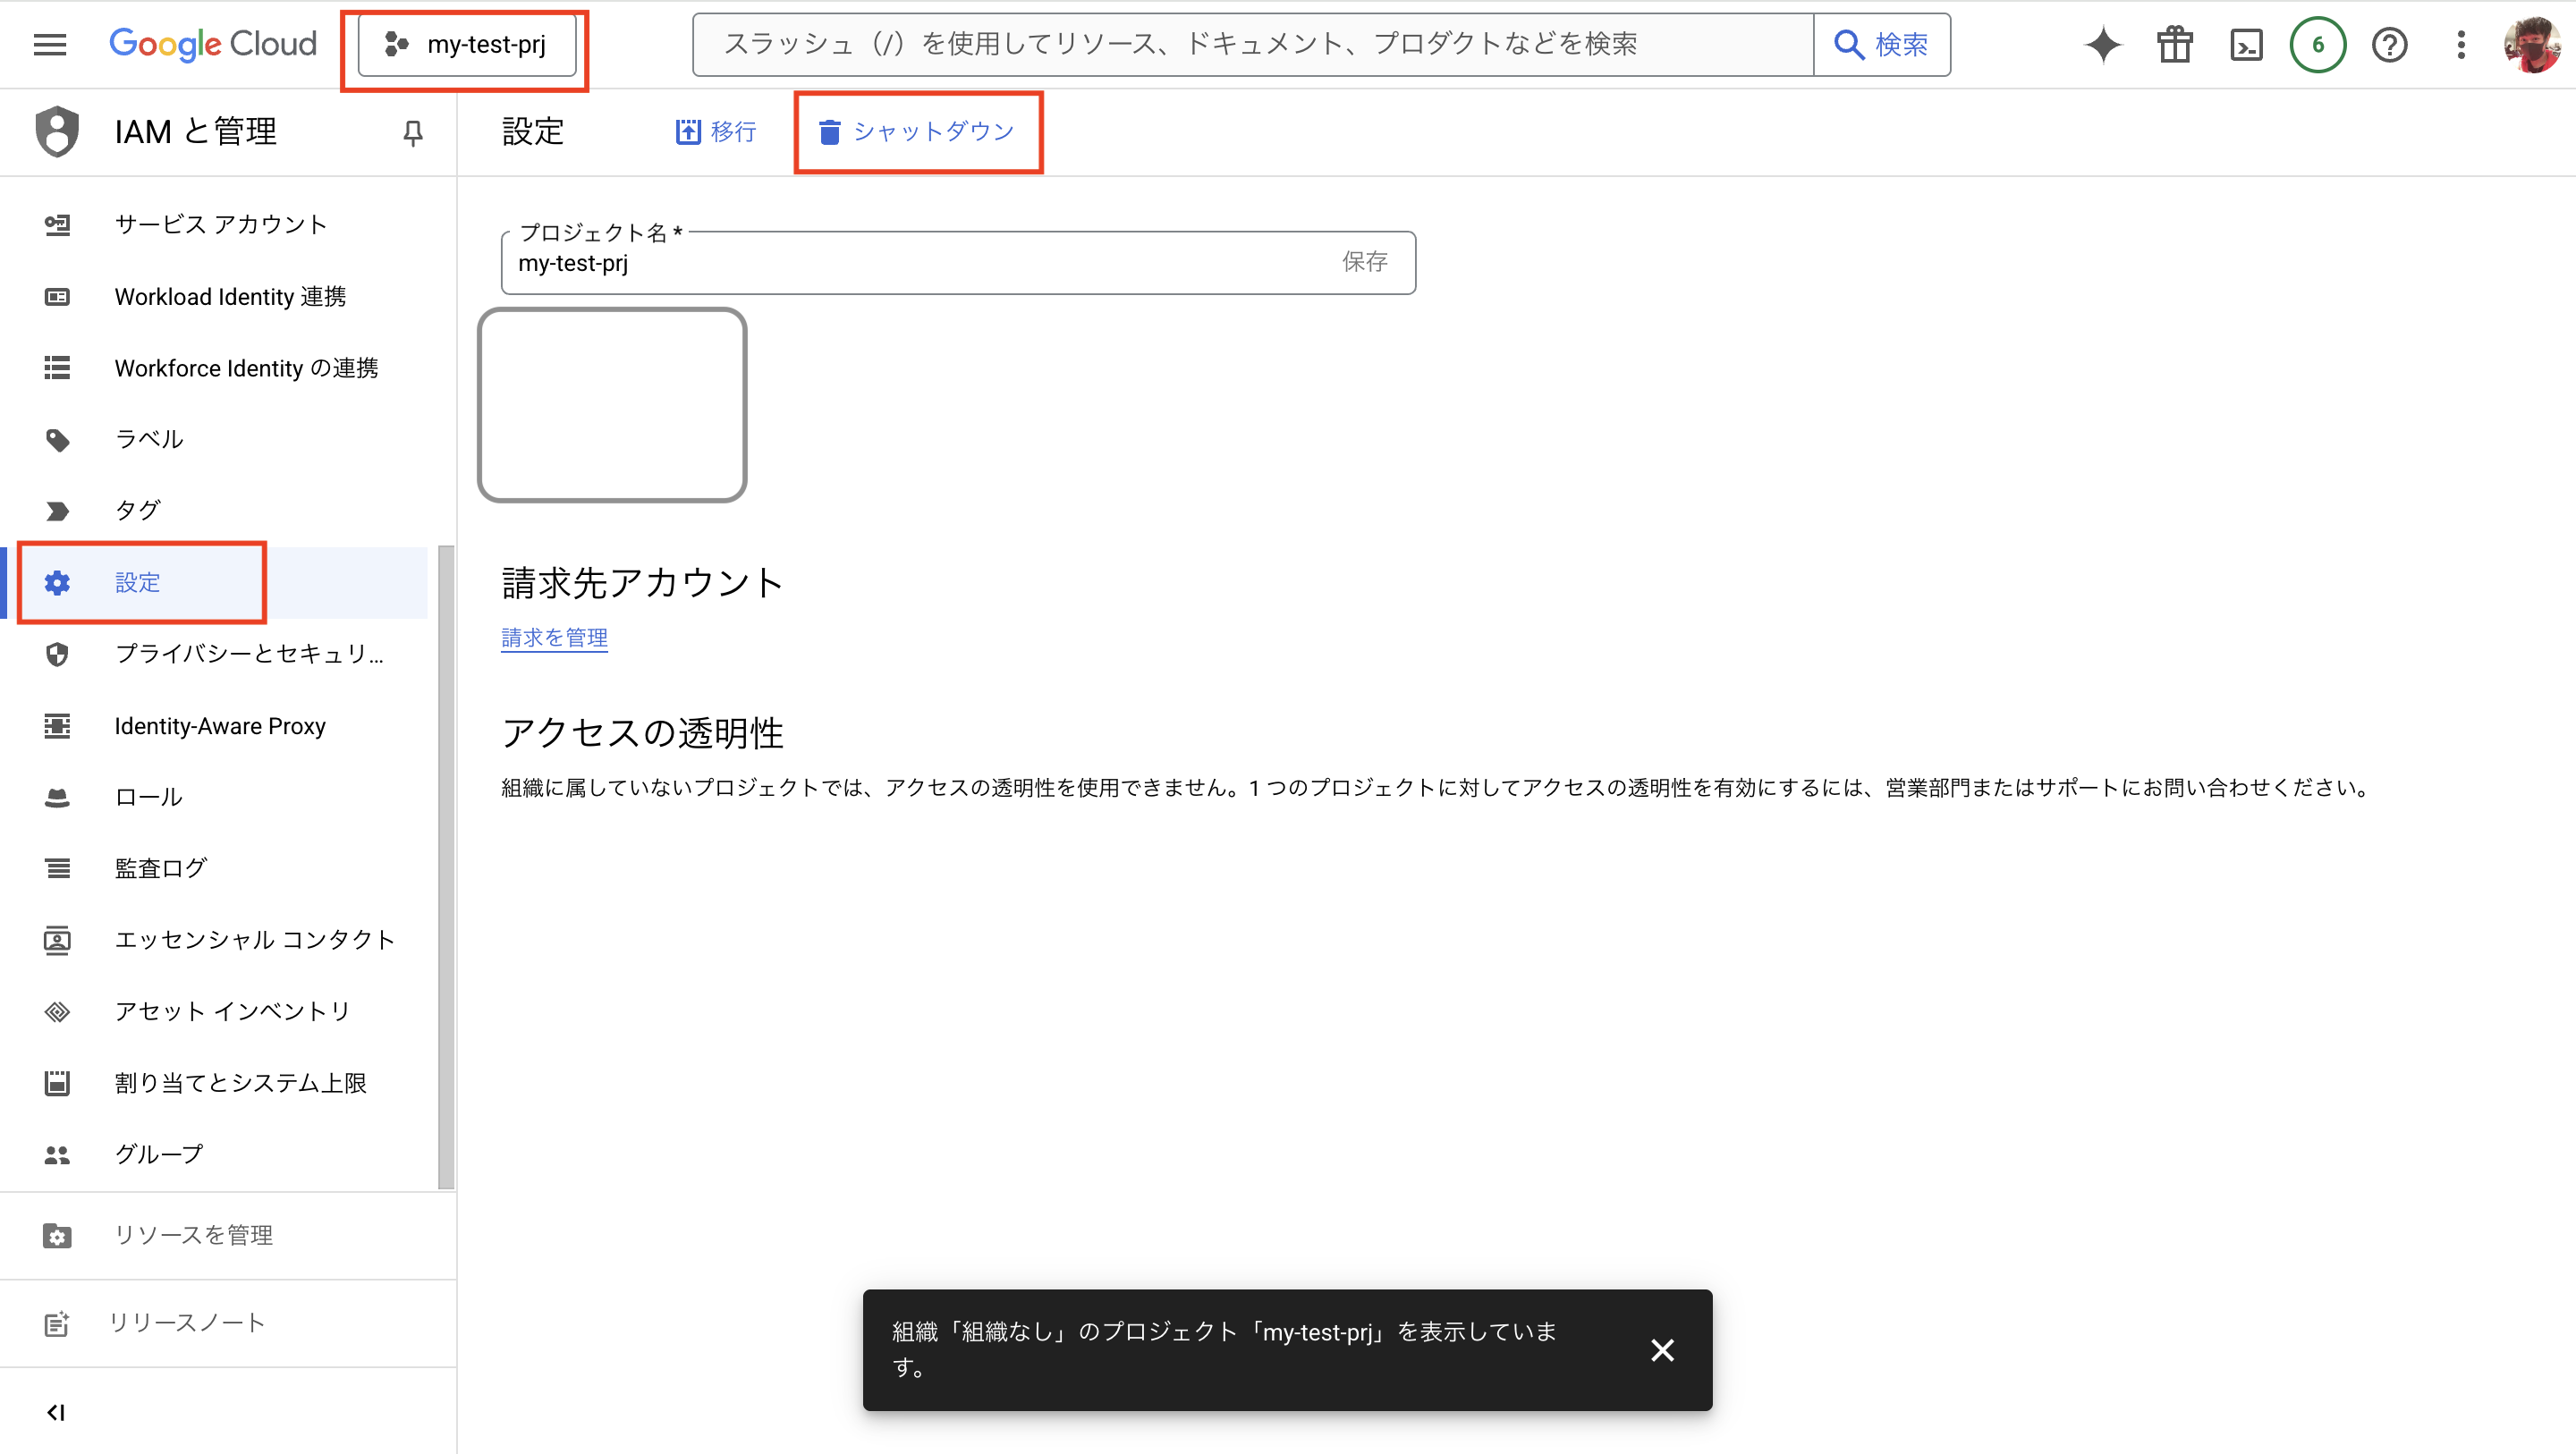Open the help question mark icon

point(2389,44)
